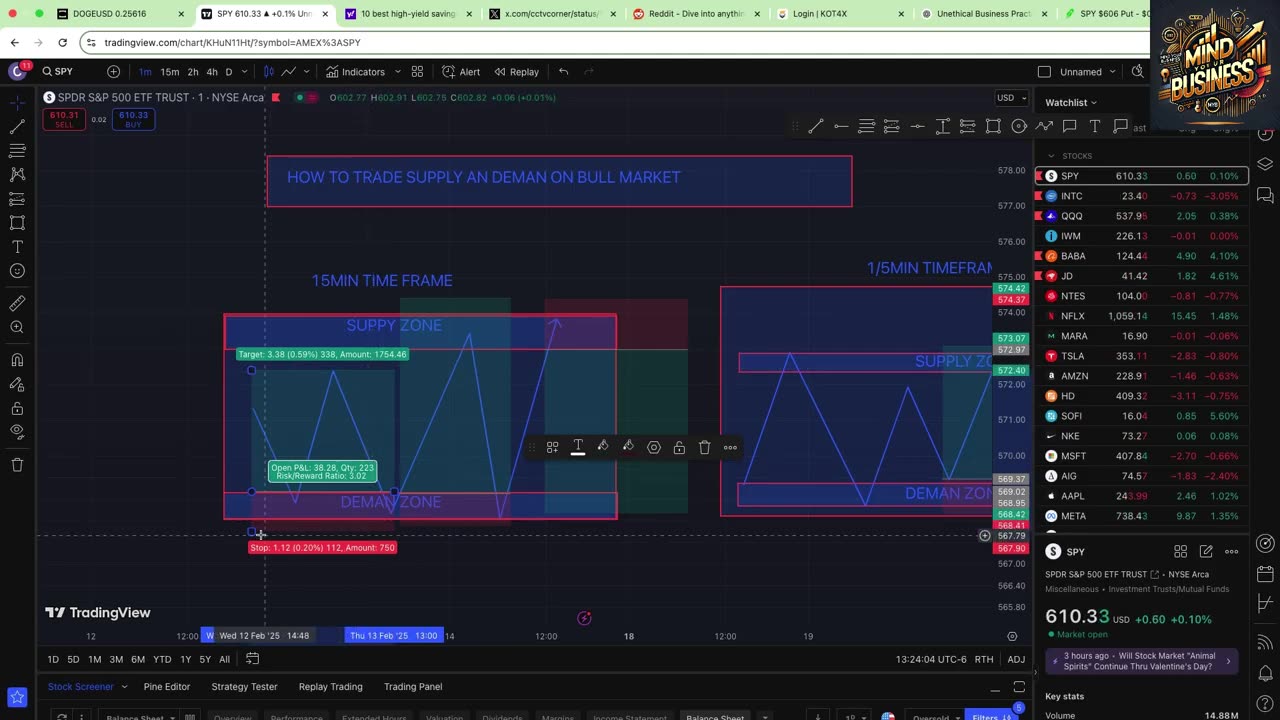This screenshot has height=720, width=1280.
Task: Select TSLA in the watchlist
Action: pyautogui.click(x=1141, y=356)
